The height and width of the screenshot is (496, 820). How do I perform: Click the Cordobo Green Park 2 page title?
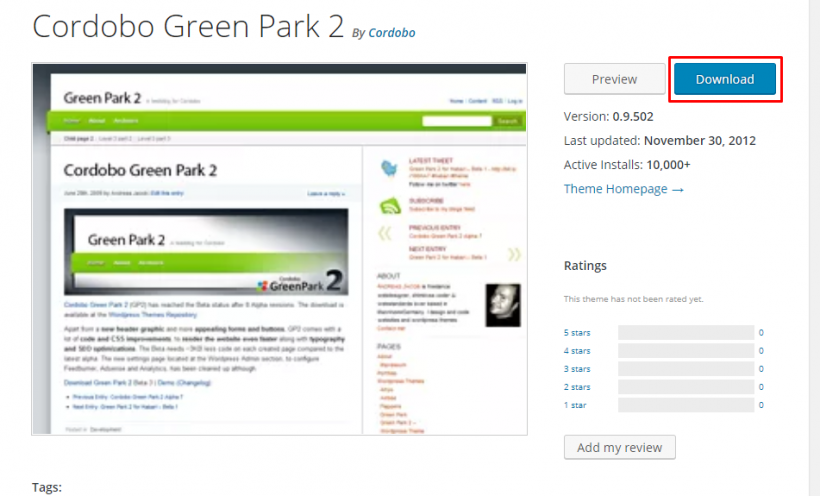point(188,26)
